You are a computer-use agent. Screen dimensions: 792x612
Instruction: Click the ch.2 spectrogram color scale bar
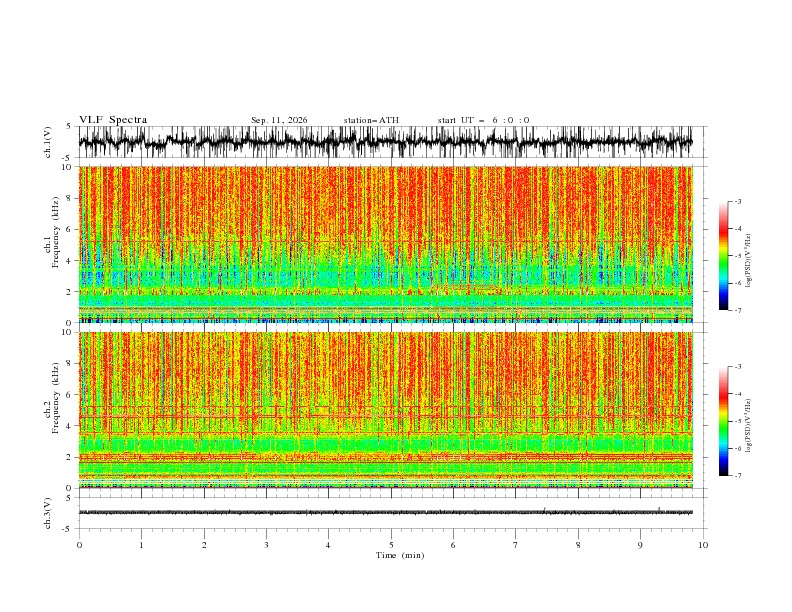724,421
